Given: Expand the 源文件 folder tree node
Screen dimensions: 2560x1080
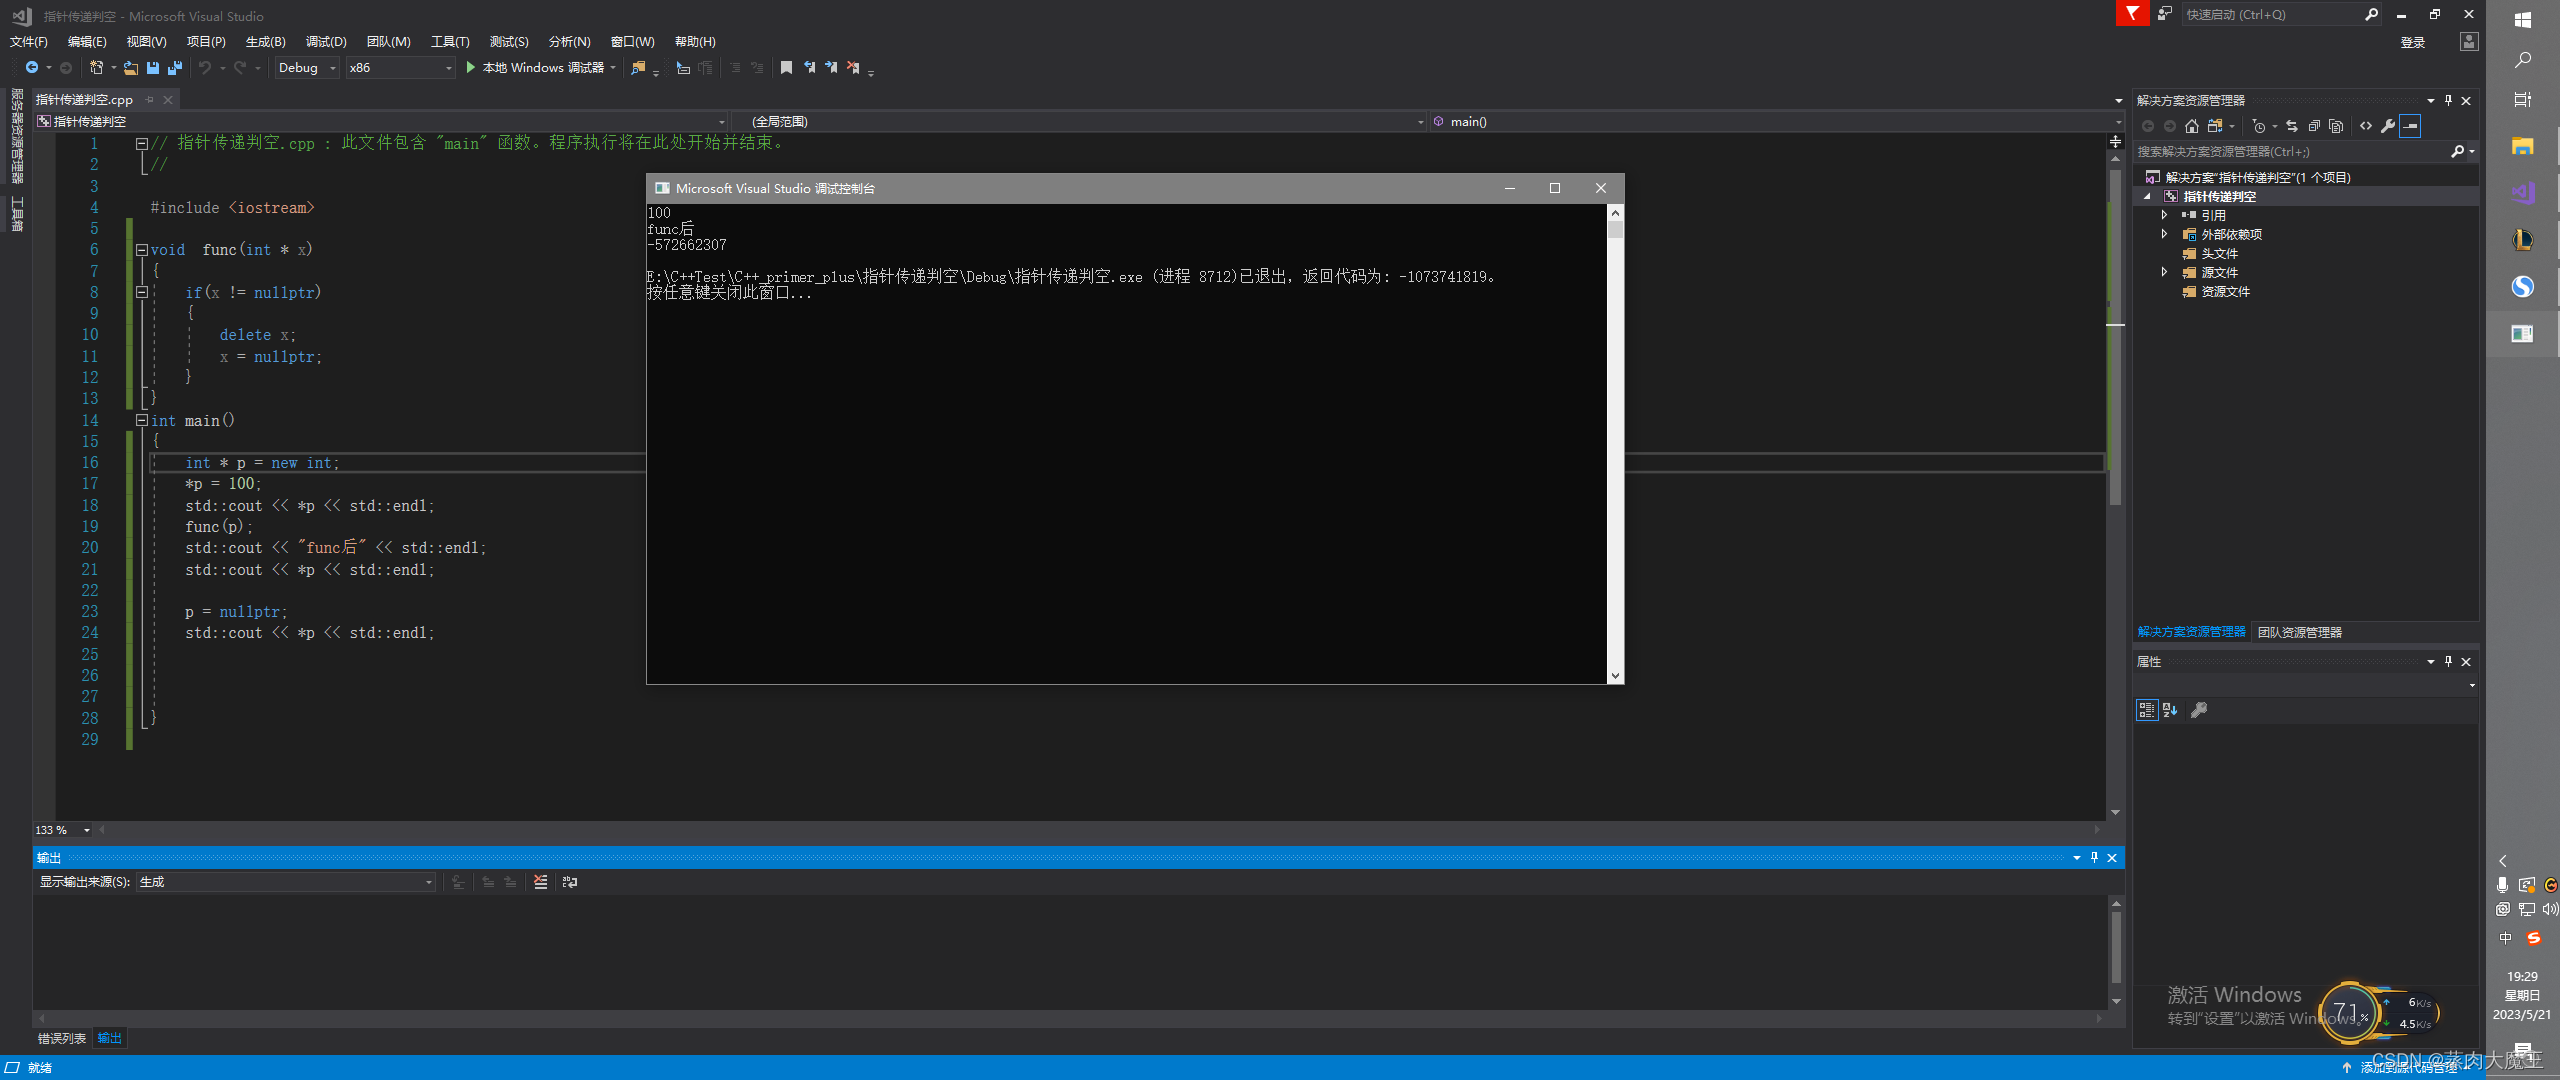Looking at the screenshot, I should tap(2164, 272).
